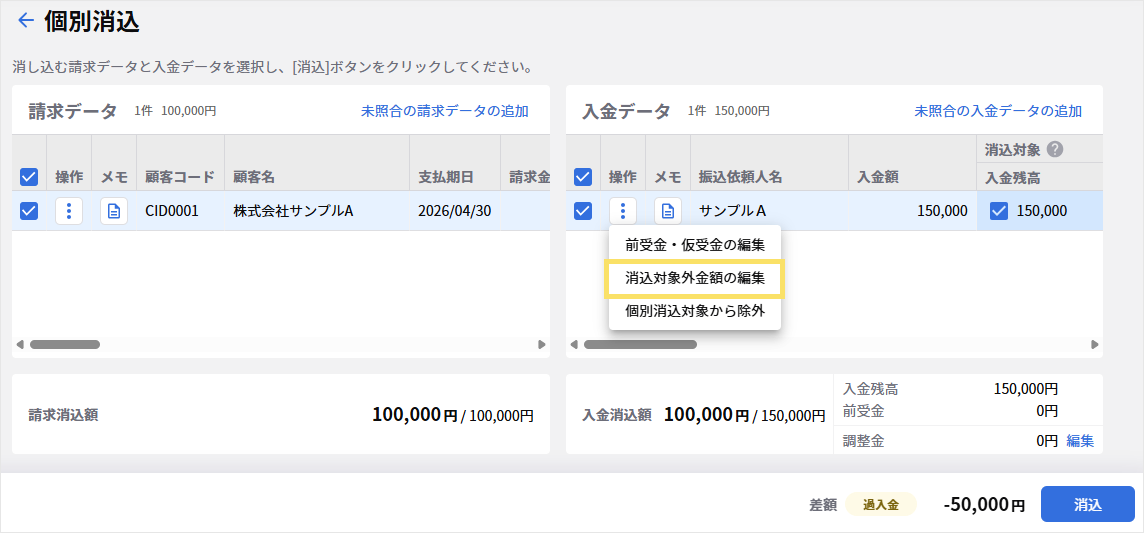Viewport: 1144px width, 533px height.
Task: Click right scroll arrow under 入金データ table
Action: coord(1094,344)
